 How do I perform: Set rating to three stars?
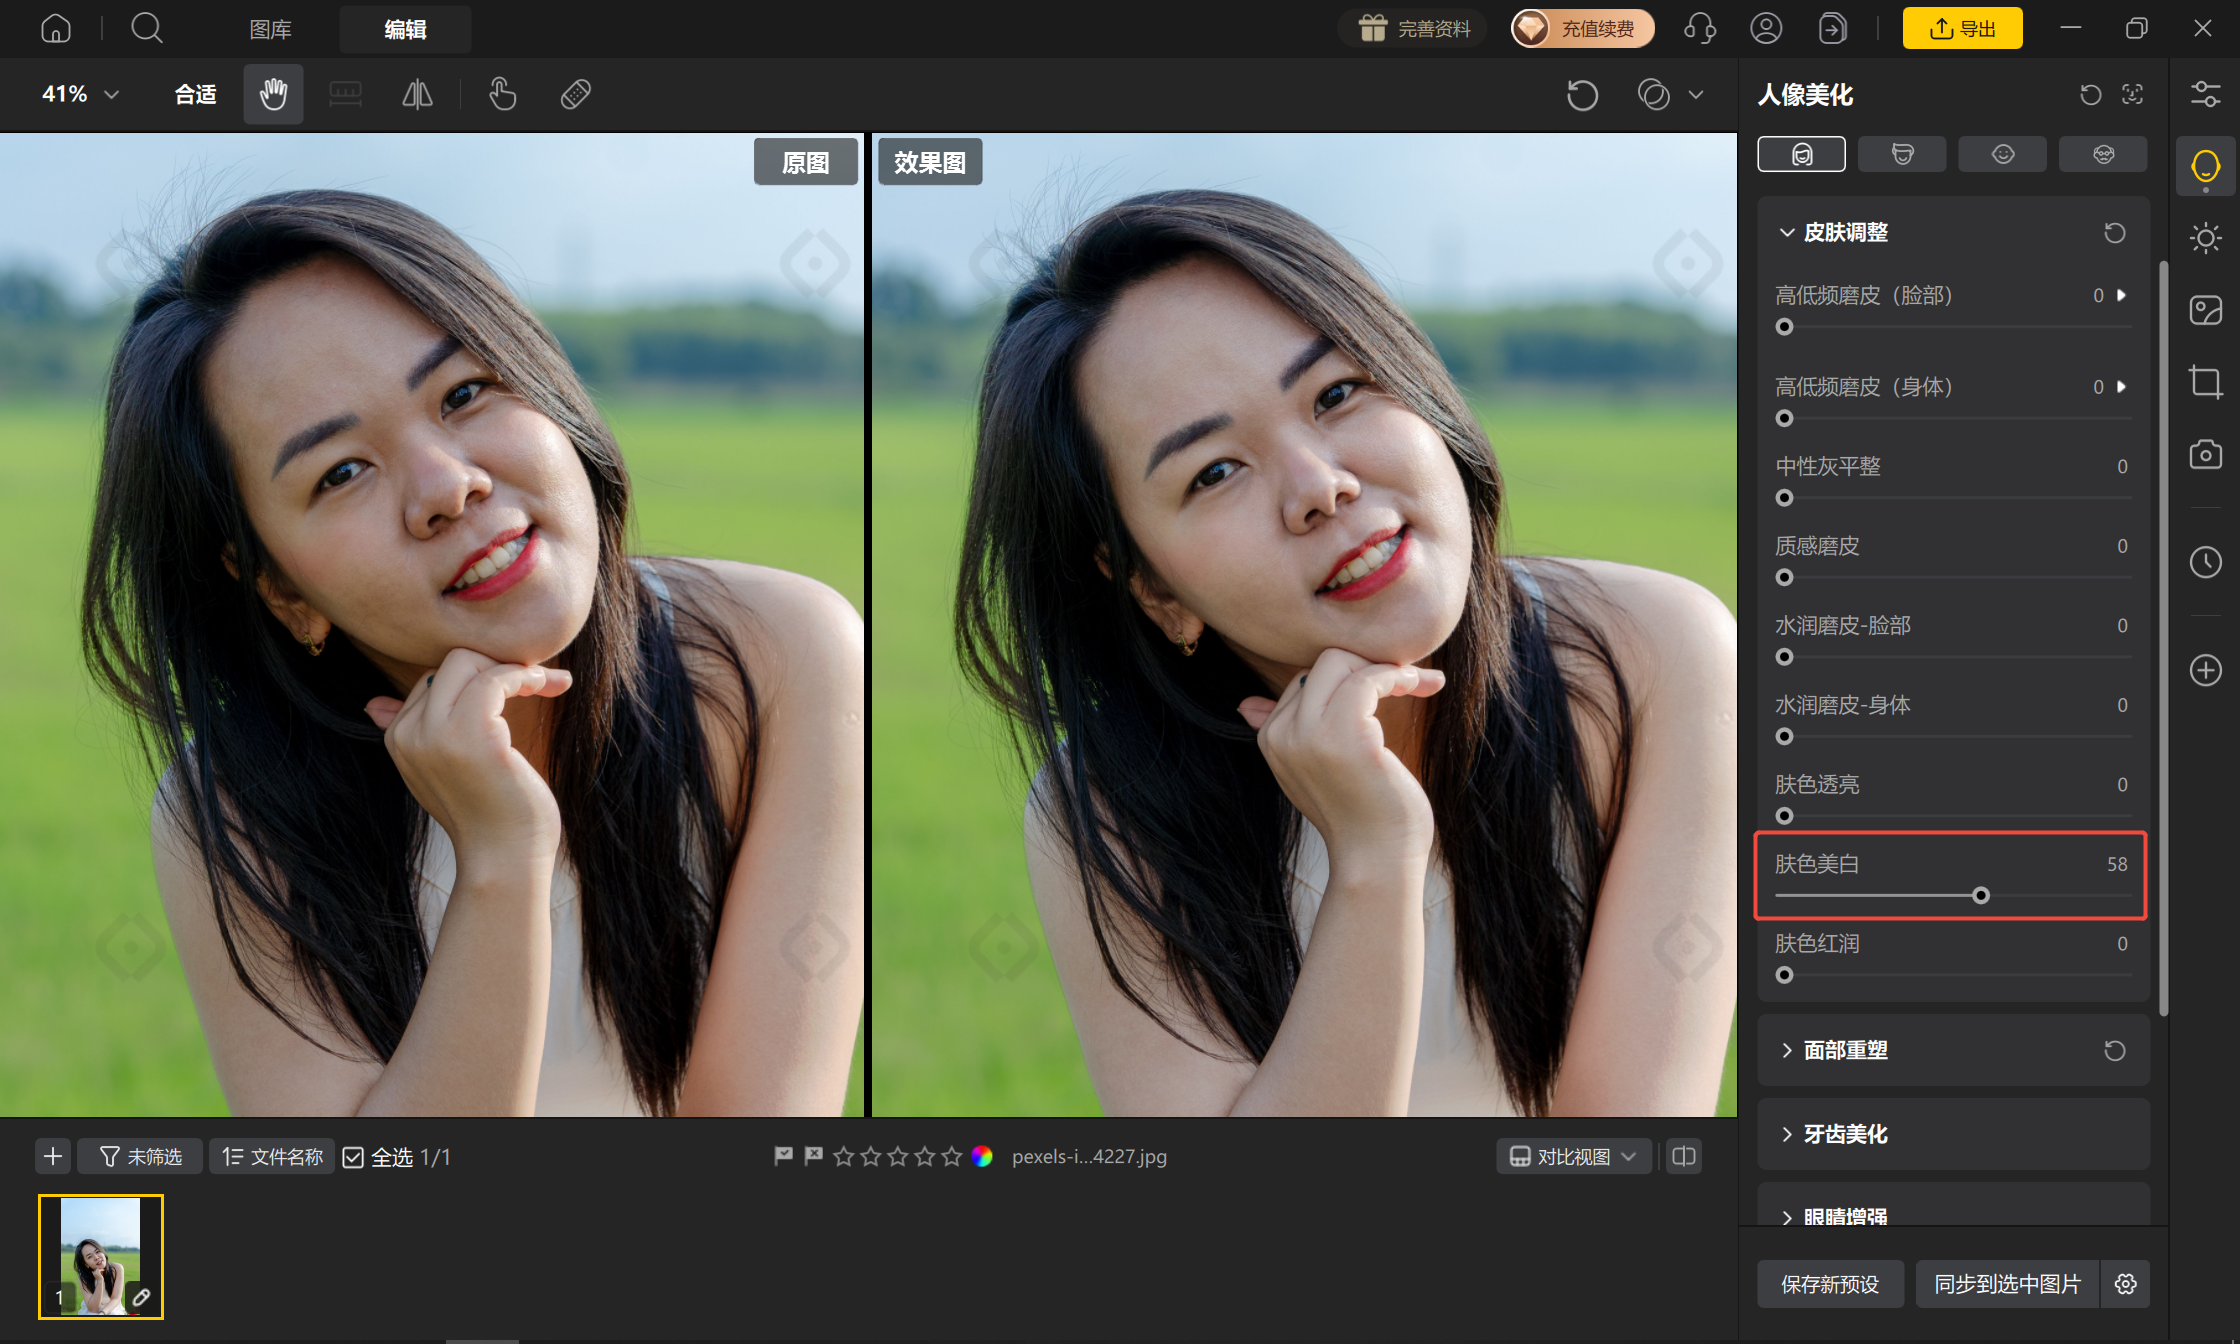point(897,1156)
